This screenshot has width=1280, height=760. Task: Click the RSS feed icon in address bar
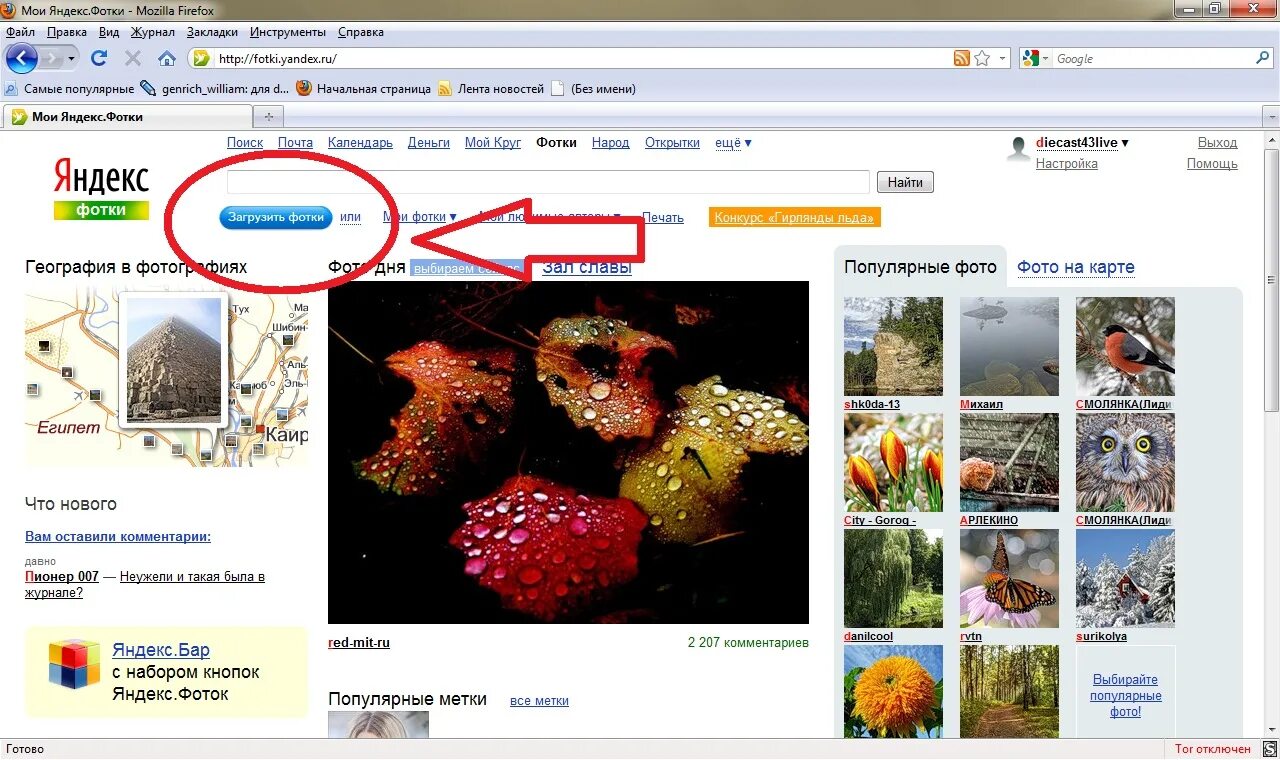pyautogui.click(x=962, y=58)
